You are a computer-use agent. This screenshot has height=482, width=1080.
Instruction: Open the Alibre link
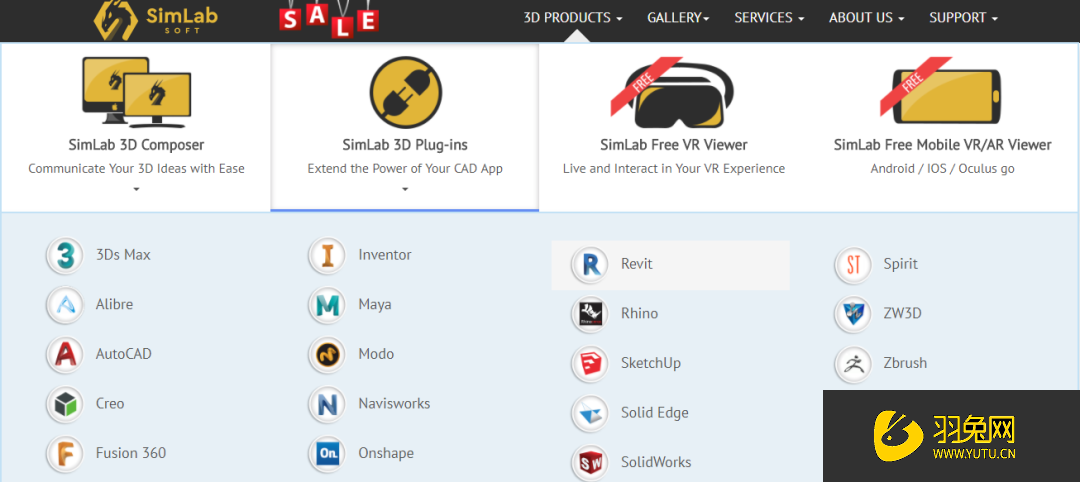pos(114,304)
